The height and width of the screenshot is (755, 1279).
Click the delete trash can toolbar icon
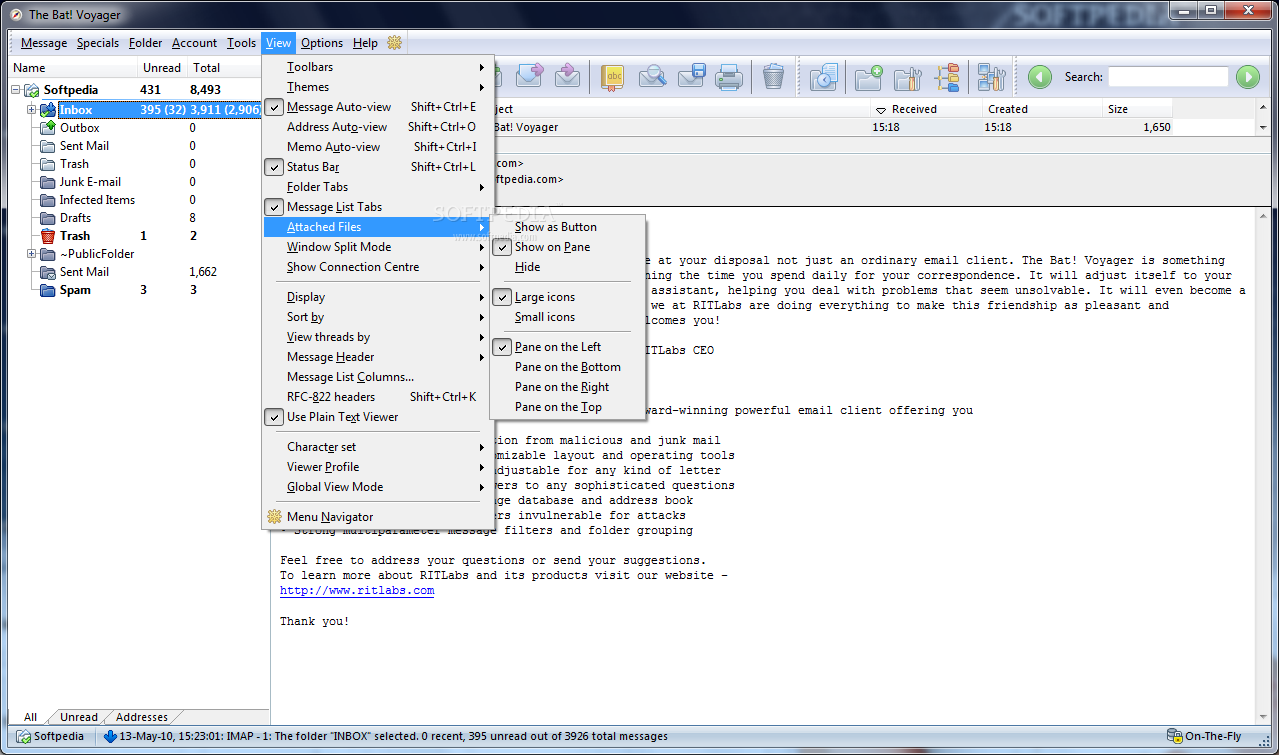(773, 76)
